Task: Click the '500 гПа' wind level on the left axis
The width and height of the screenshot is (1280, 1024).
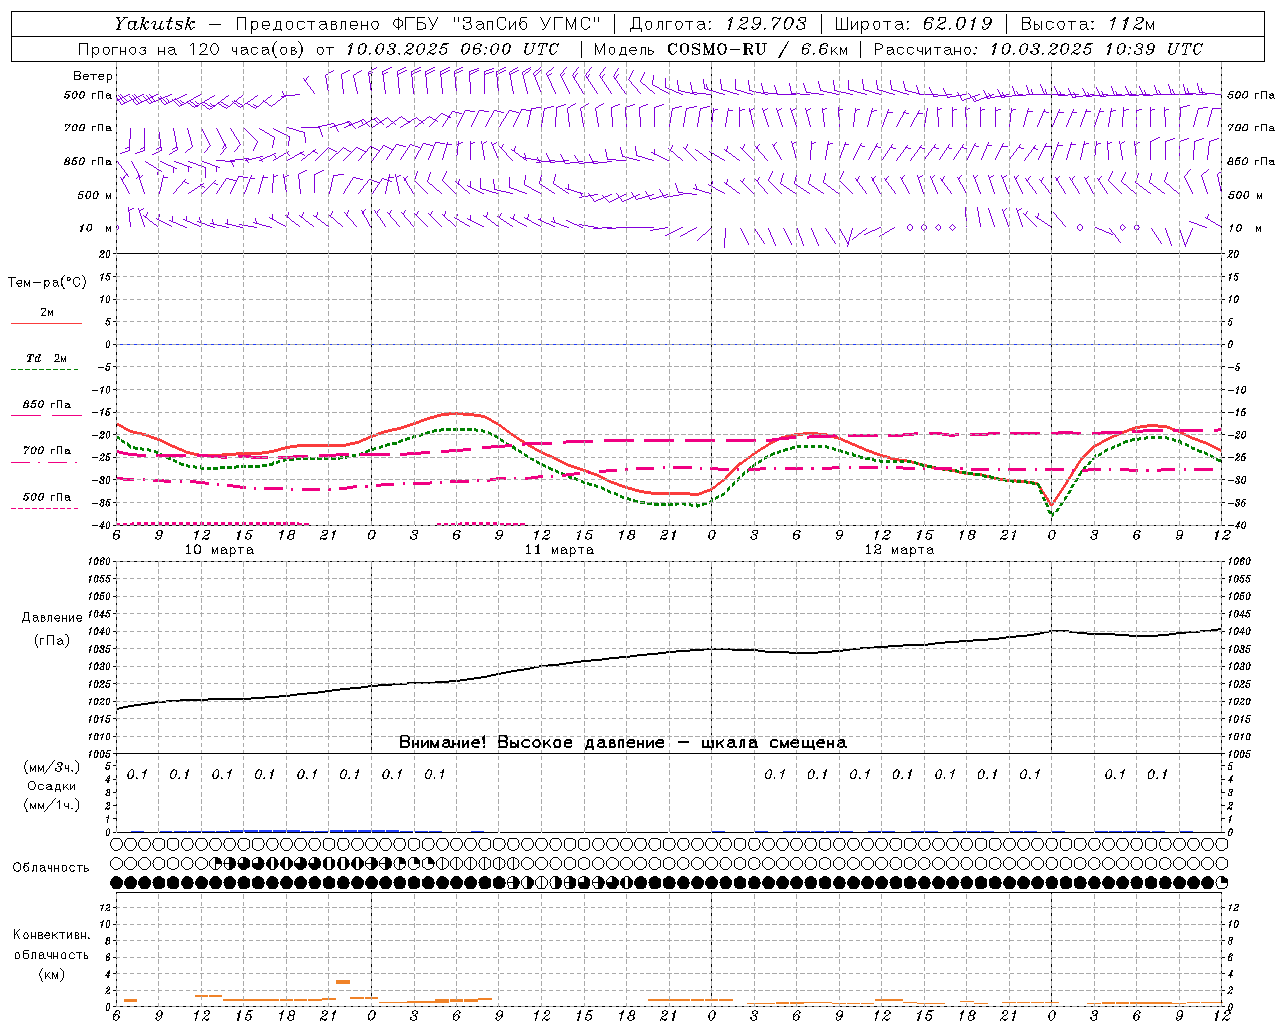Action: tap(88, 95)
